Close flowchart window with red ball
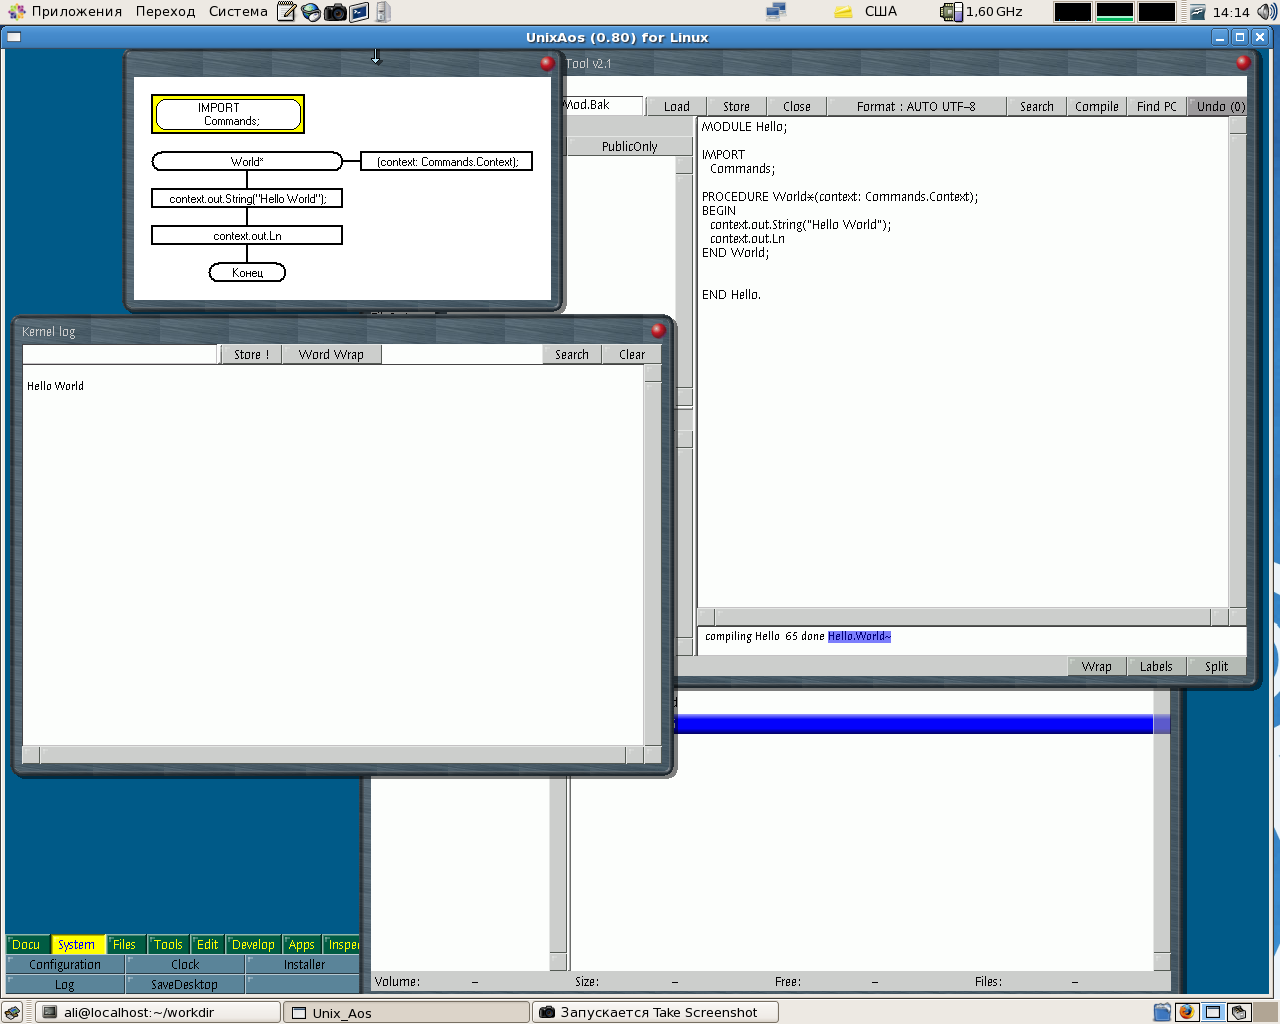 [x=547, y=64]
